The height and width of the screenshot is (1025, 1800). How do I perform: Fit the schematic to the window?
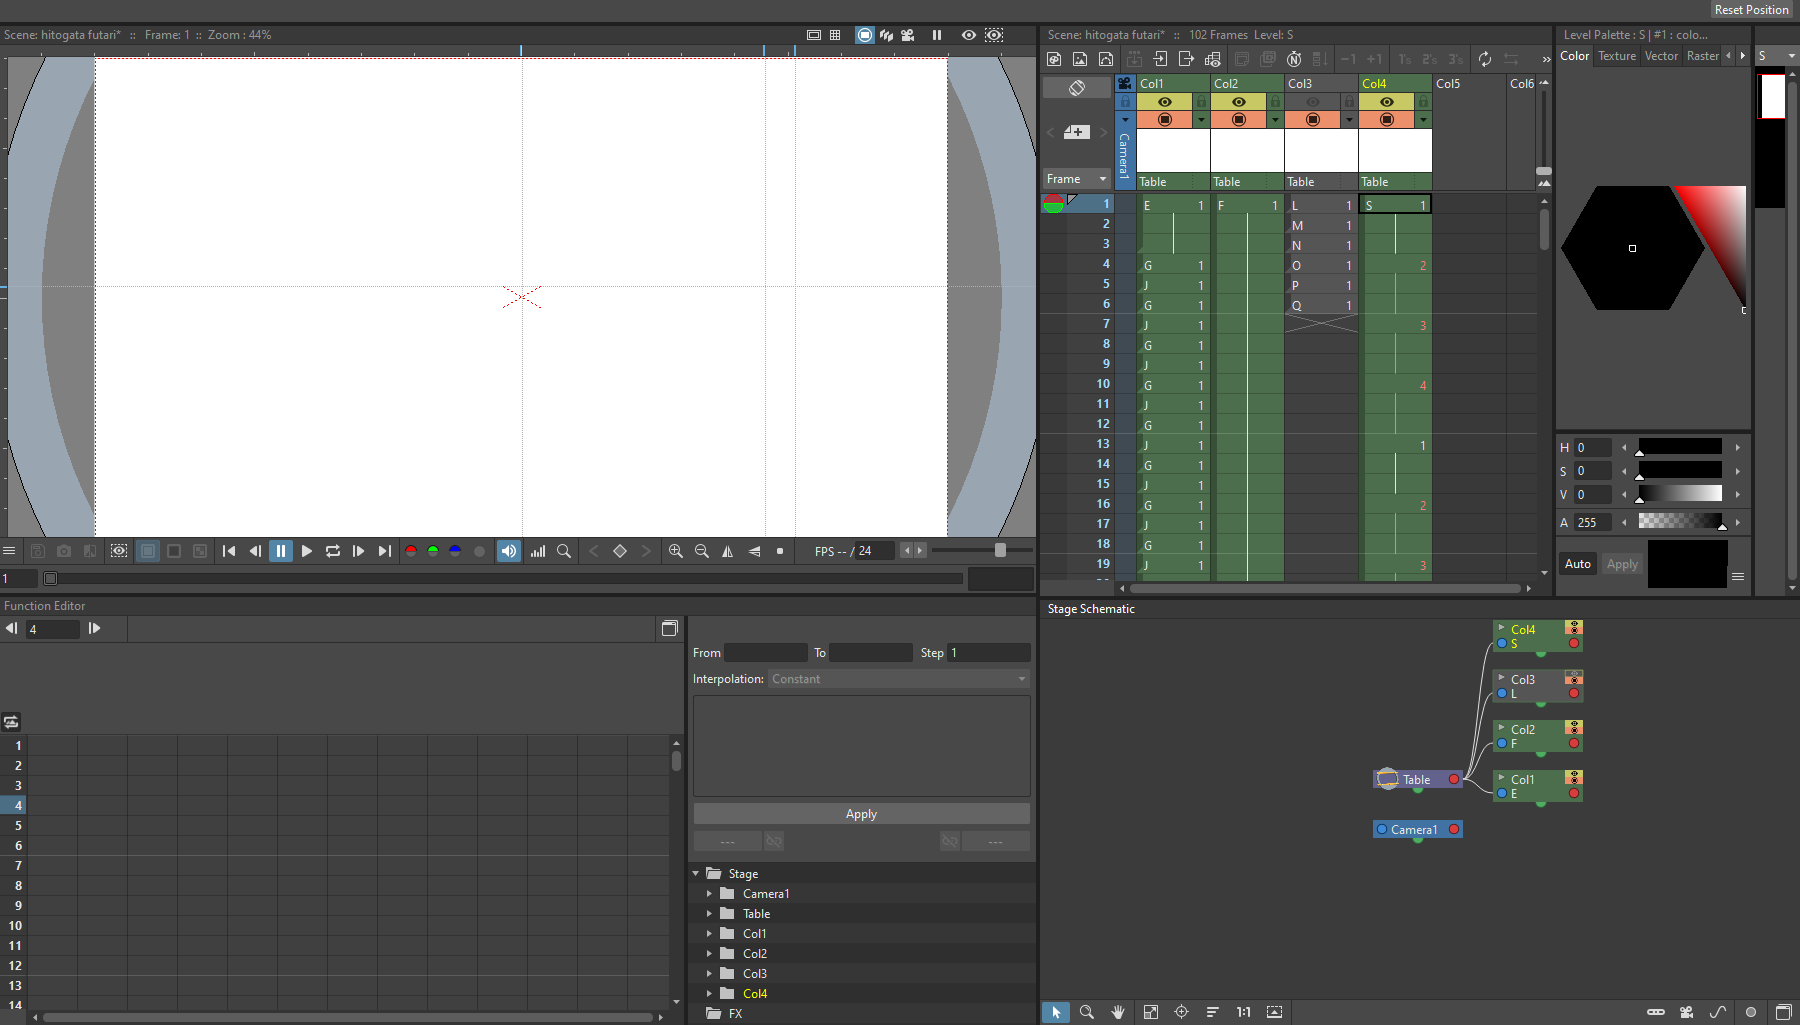click(1151, 1012)
